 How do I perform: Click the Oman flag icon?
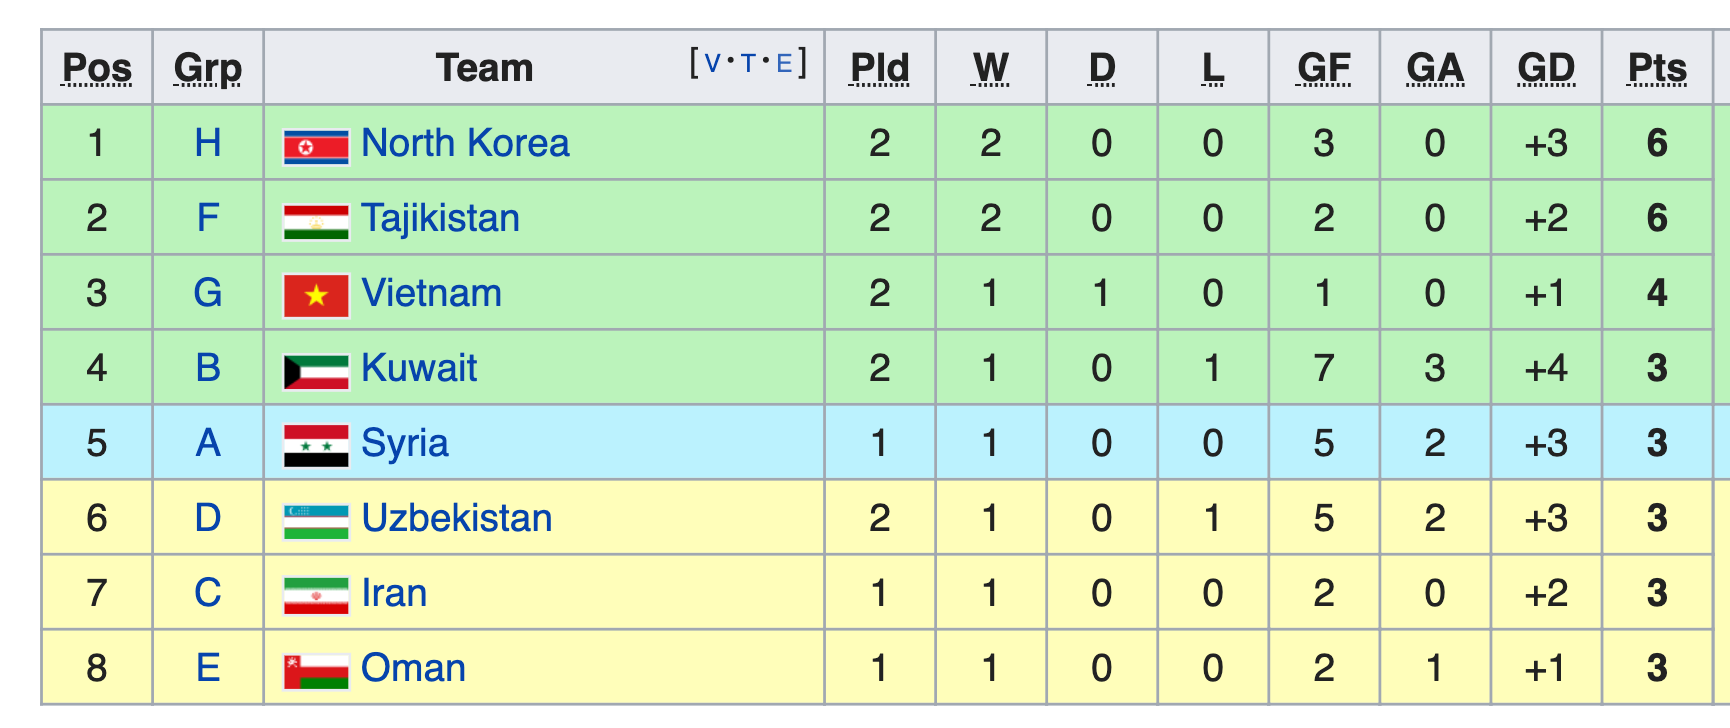coord(316,671)
